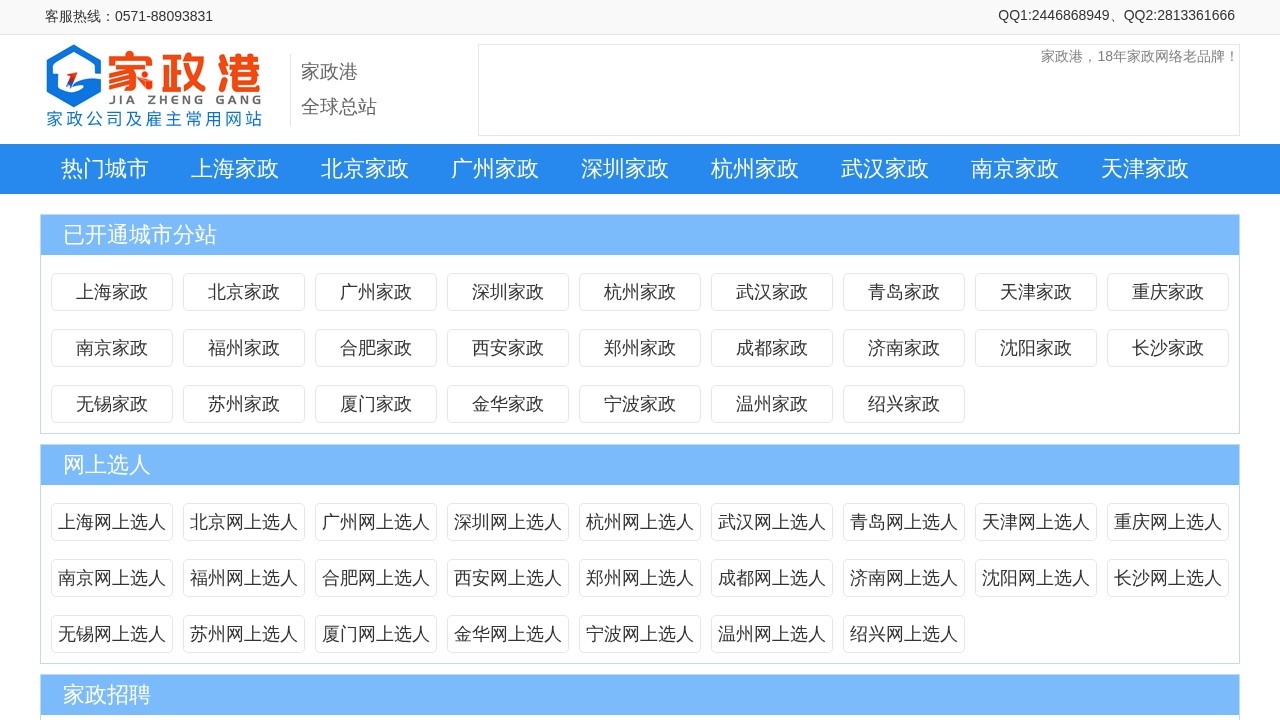Visit the 青岛家政 city station
The height and width of the screenshot is (720, 1280).
904,292
